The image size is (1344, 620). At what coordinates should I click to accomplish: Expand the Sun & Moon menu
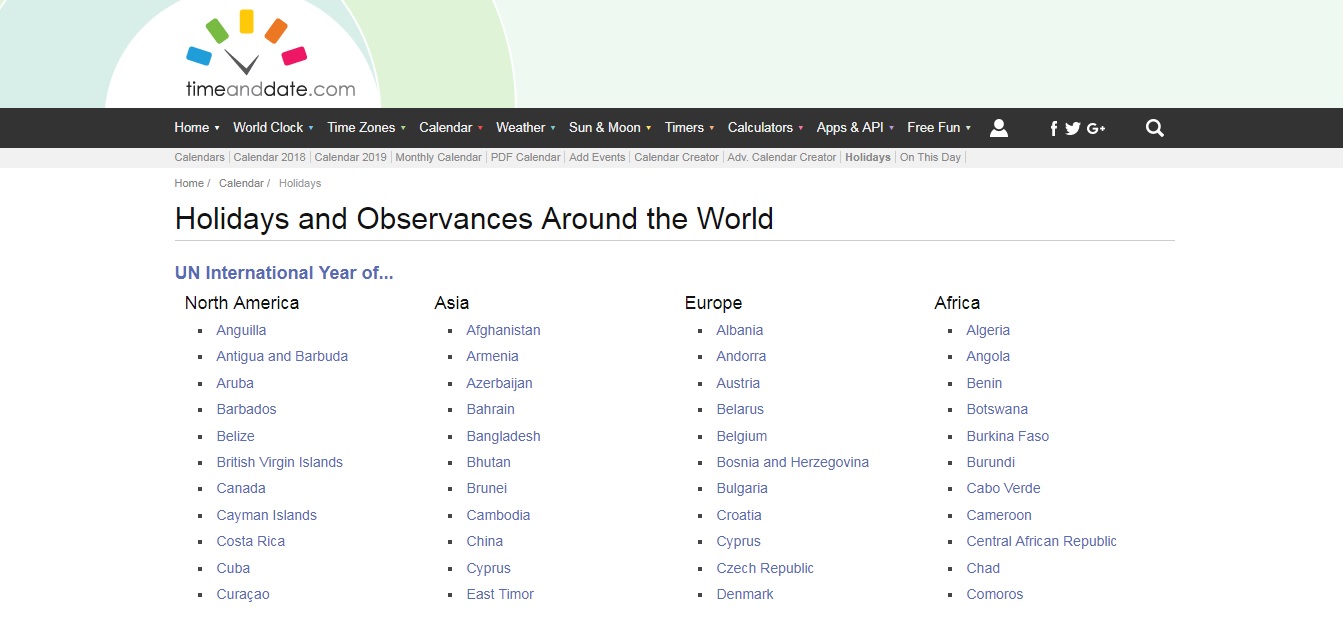(x=609, y=128)
